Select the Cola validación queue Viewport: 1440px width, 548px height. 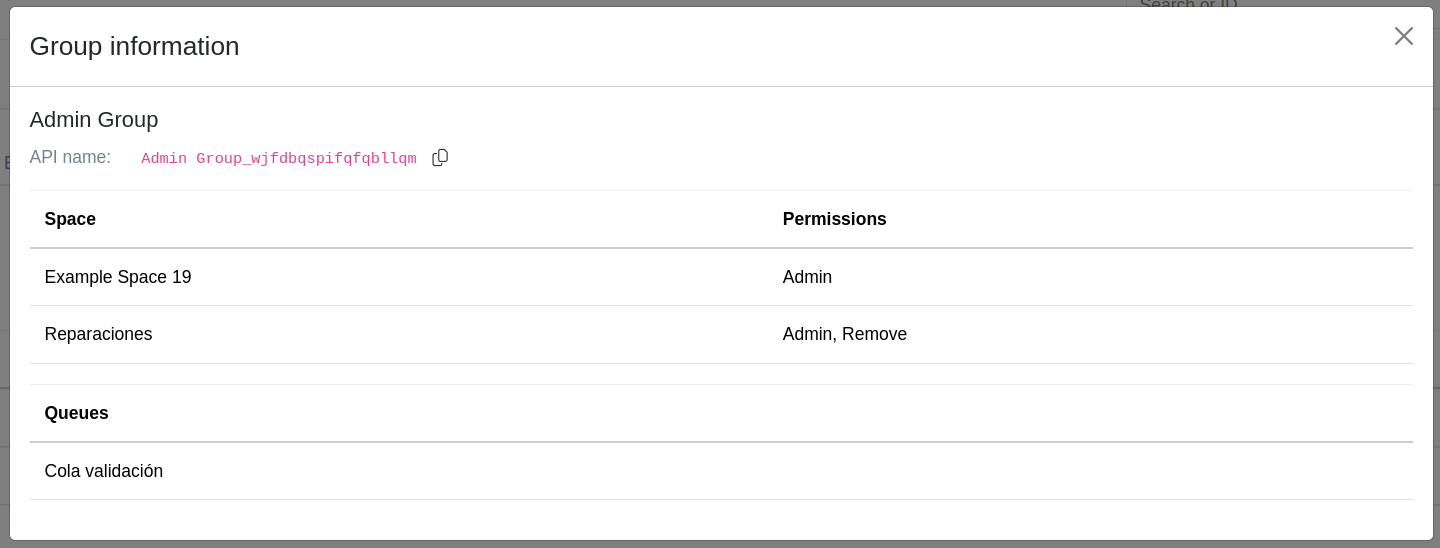coord(103,471)
